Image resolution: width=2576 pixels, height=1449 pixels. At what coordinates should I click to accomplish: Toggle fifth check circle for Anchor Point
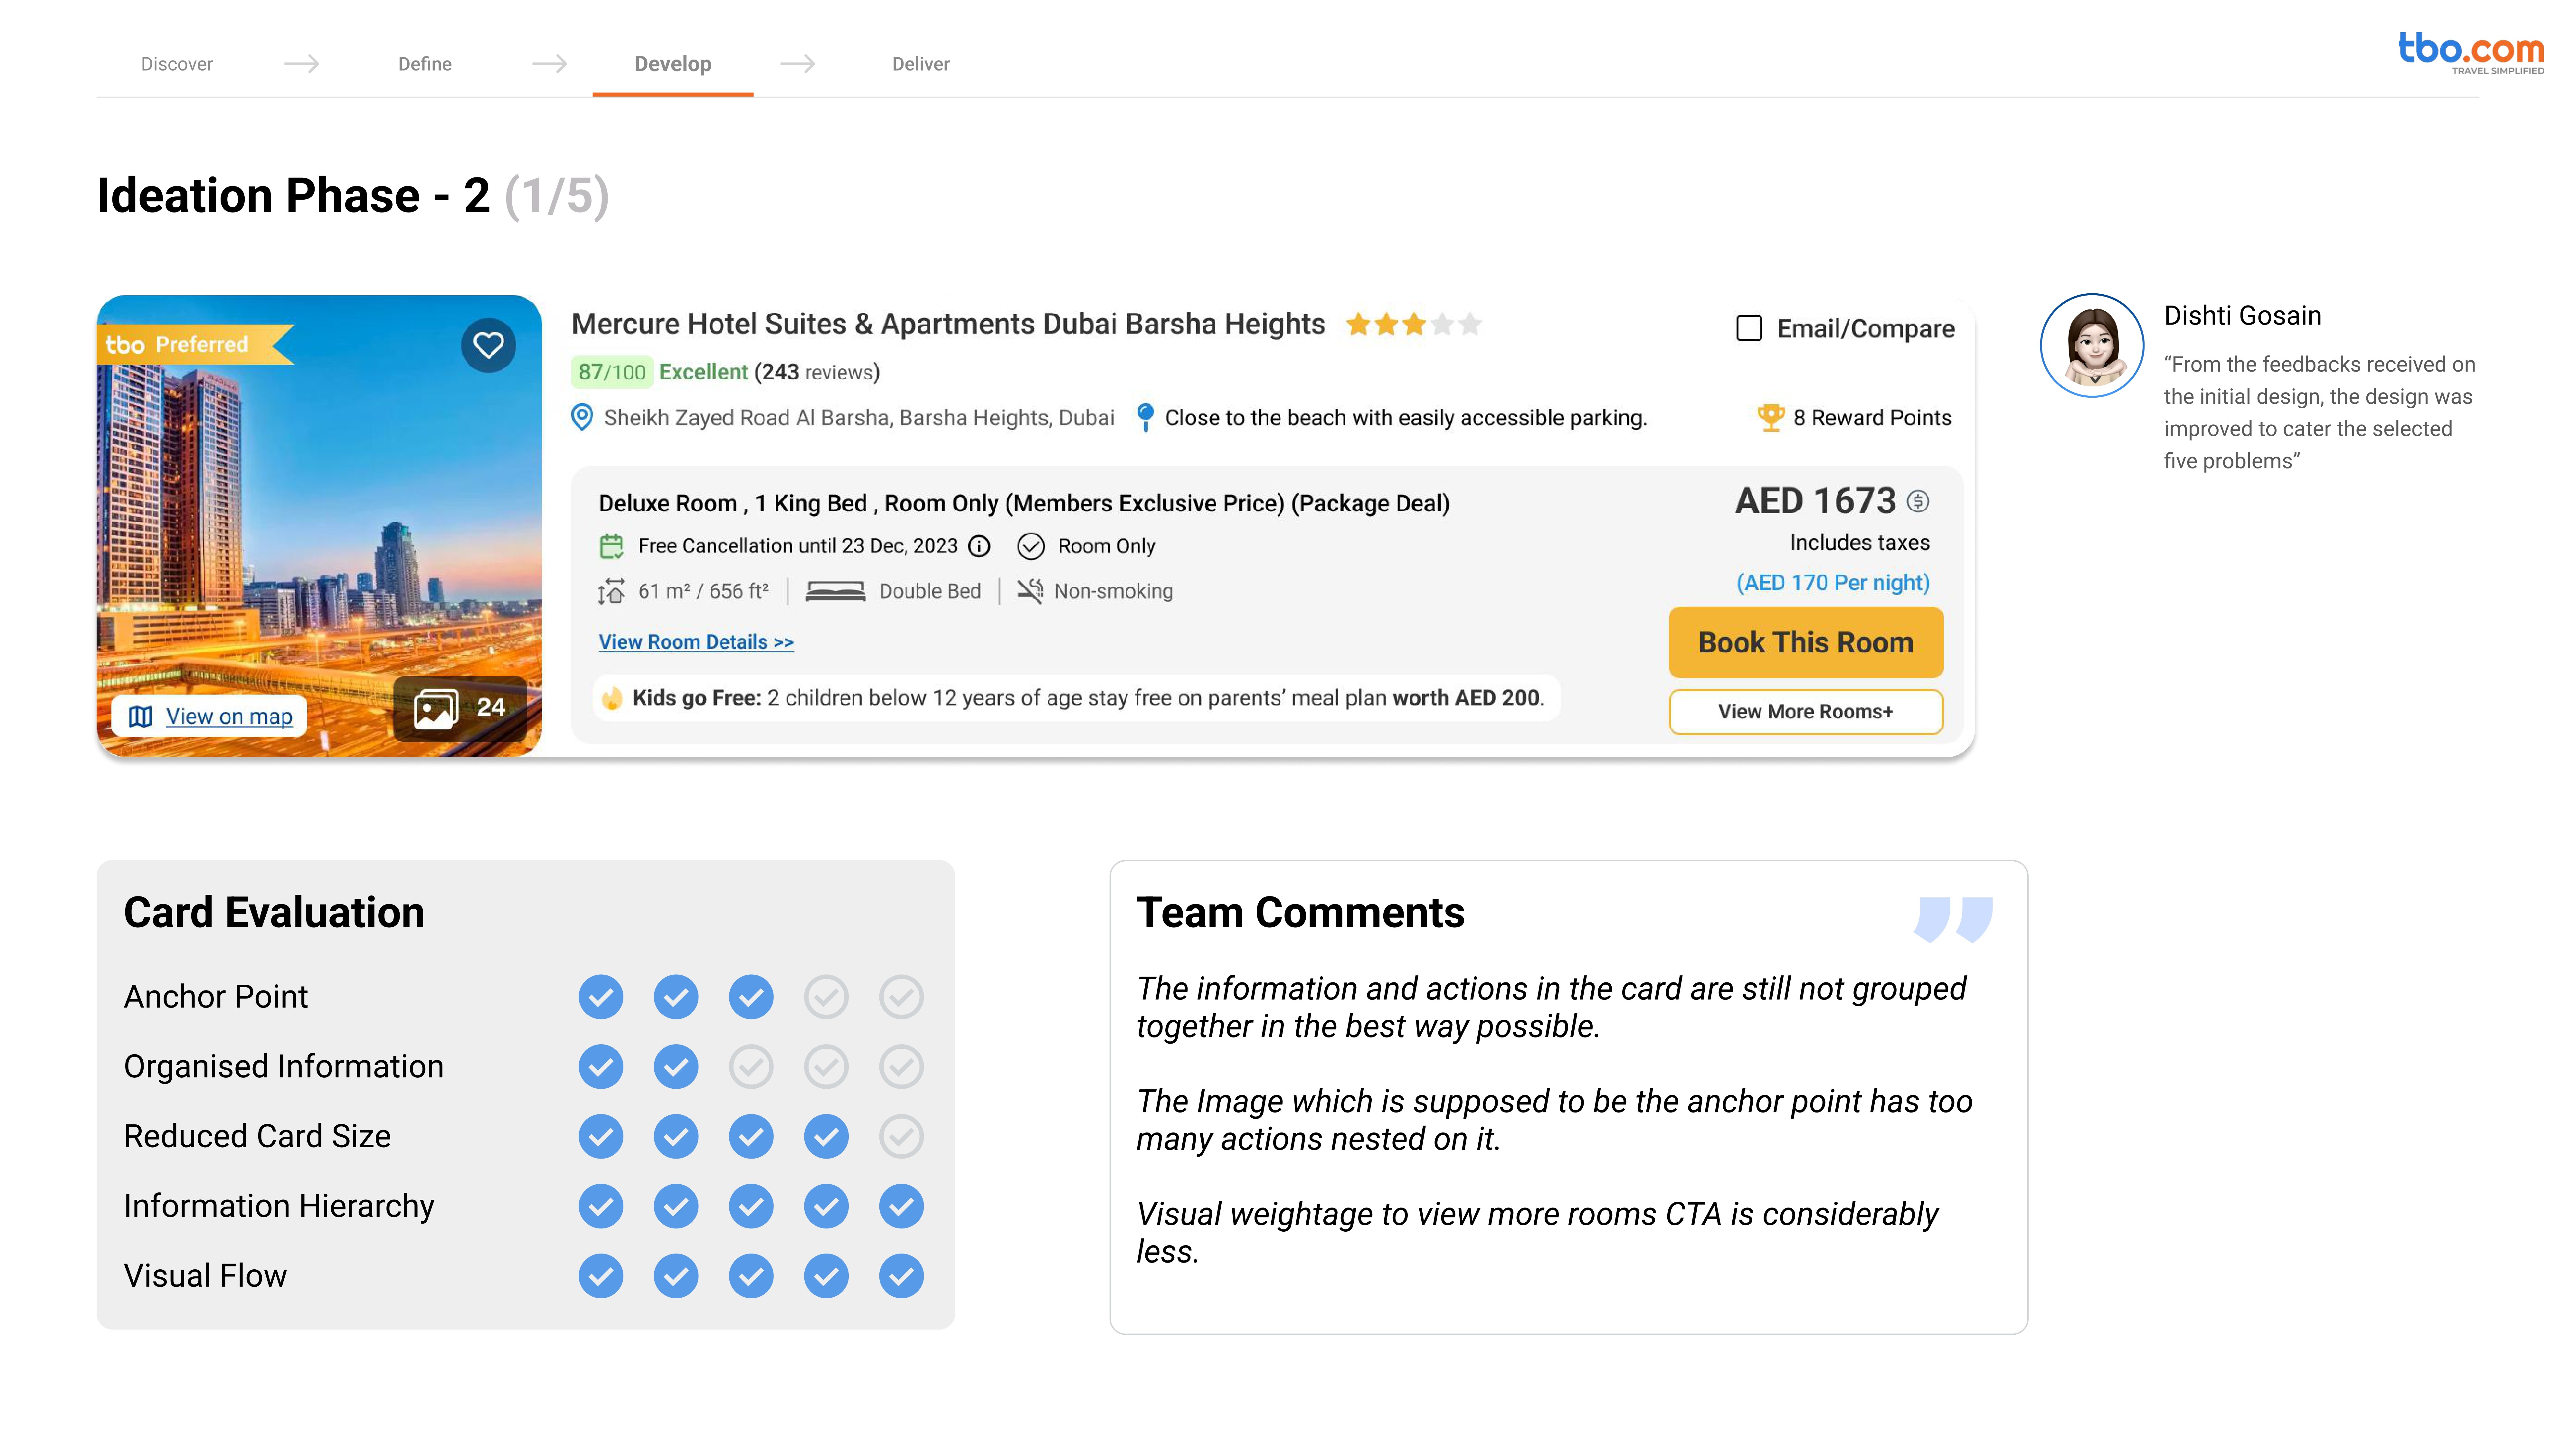pos(901,997)
